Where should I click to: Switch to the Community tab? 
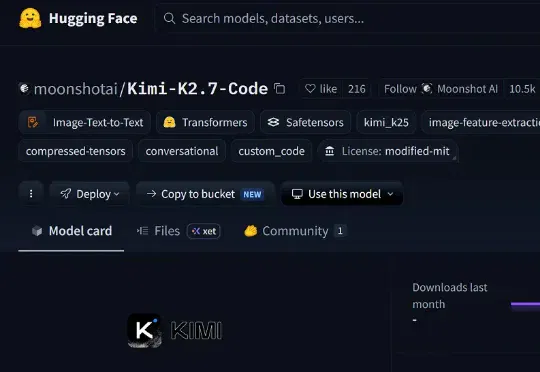295,231
